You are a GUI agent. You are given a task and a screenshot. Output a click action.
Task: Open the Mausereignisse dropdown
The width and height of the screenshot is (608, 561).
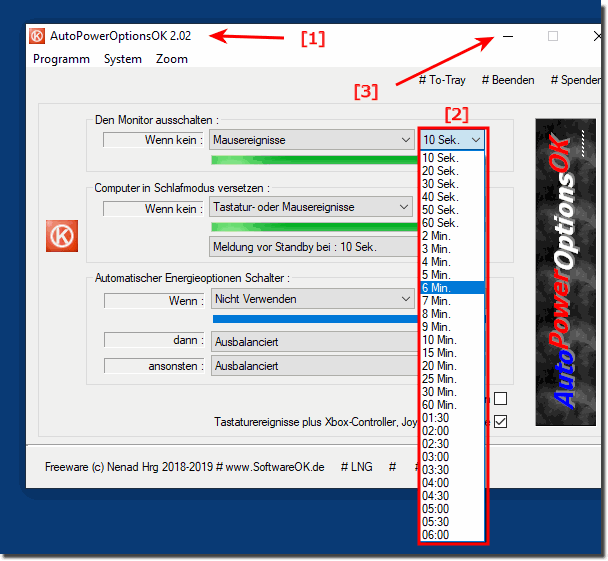312,140
